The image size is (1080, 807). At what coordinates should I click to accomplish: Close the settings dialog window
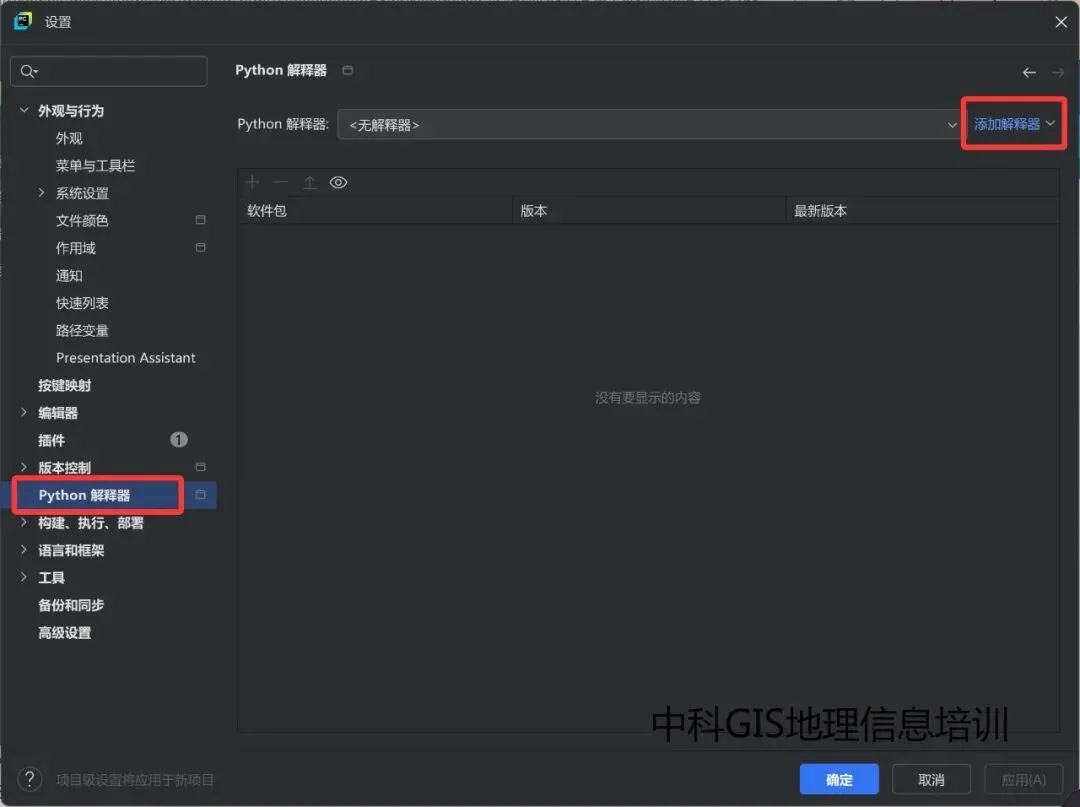[1061, 22]
